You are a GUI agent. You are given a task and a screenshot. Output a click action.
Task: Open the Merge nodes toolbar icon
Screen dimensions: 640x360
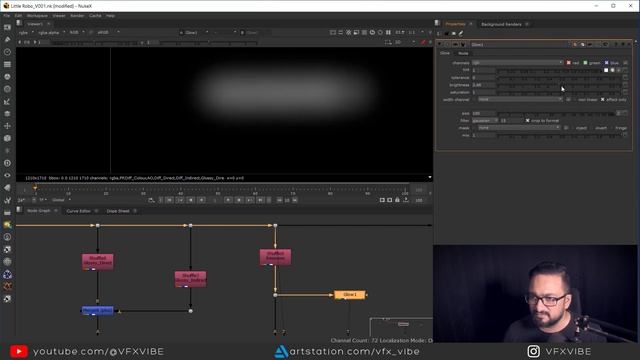[x=7, y=113]
